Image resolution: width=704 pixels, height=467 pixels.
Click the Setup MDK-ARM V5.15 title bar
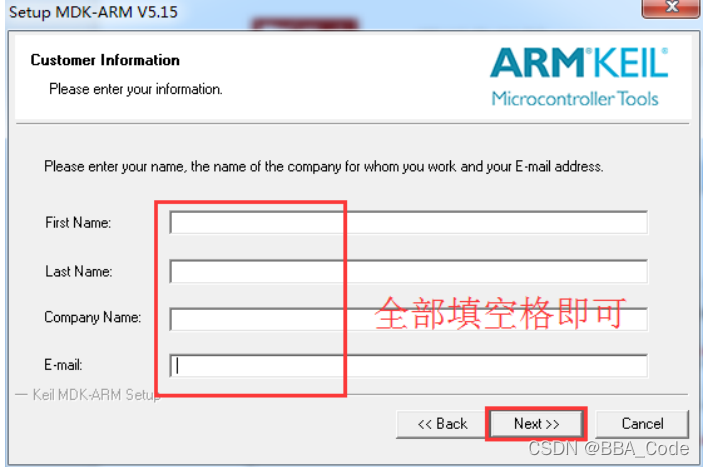(x=93, y=12)
